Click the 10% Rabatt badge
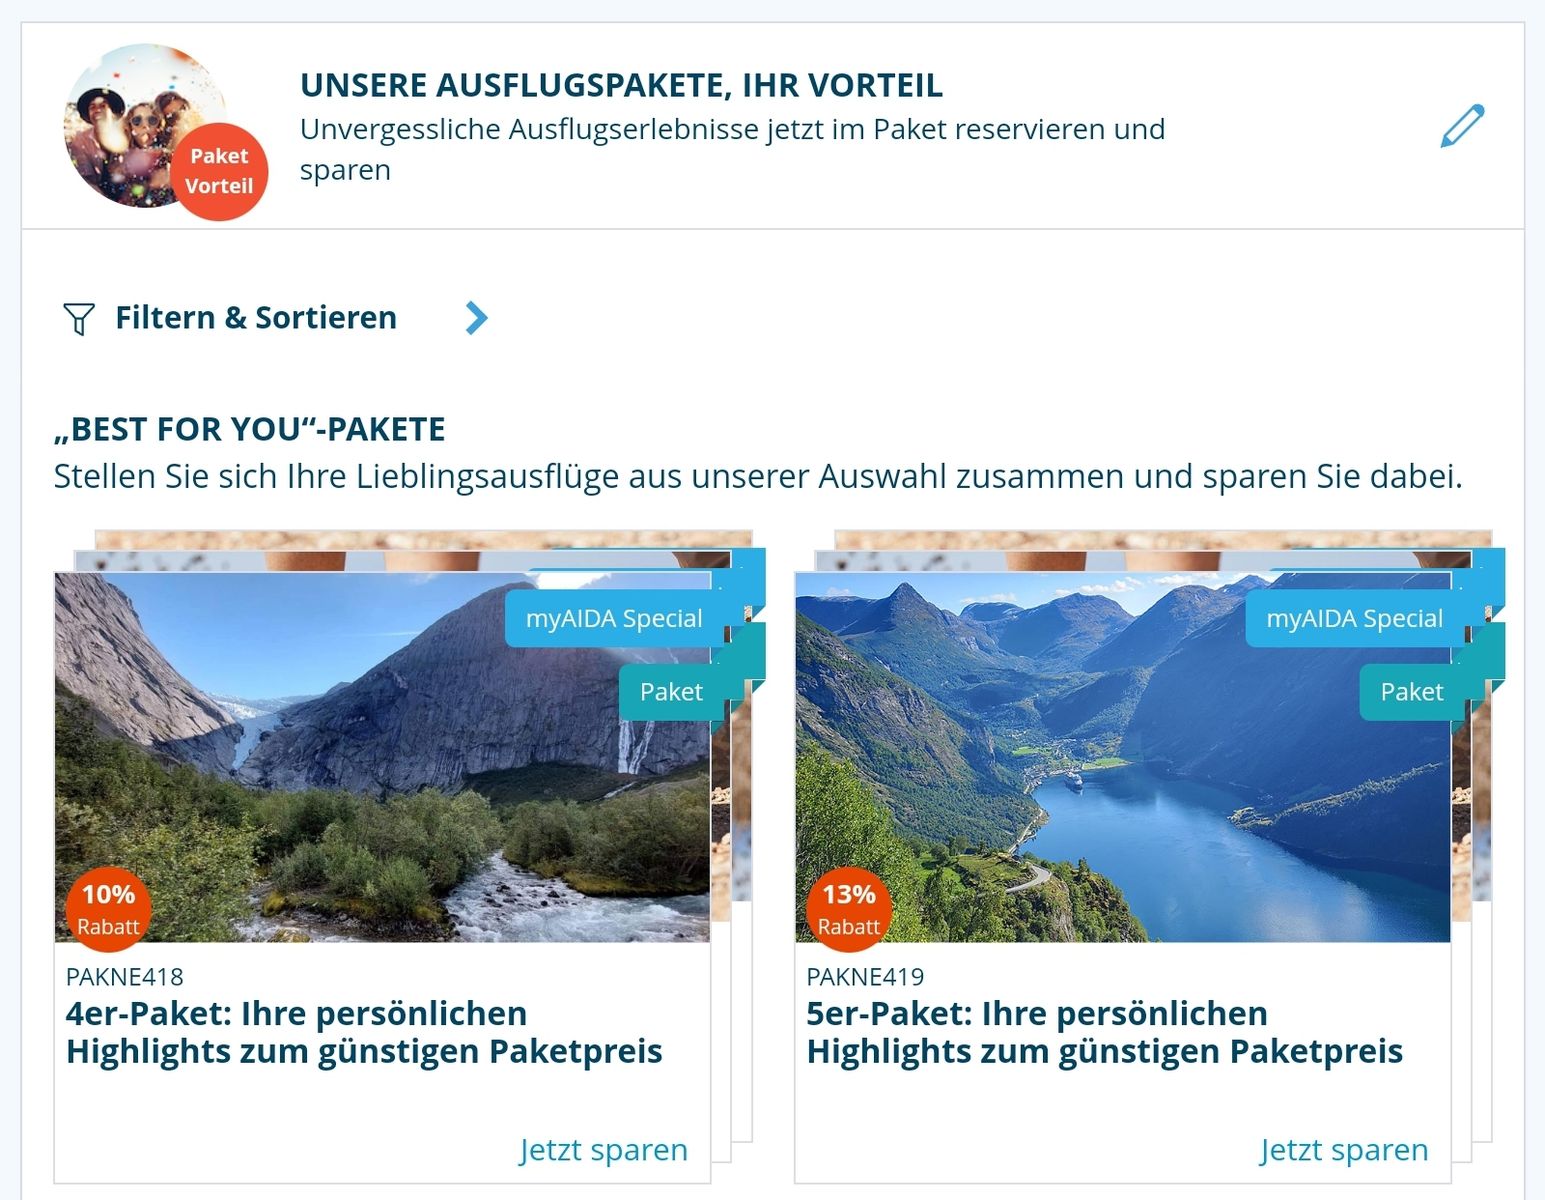This screenshot has height=1200, width=1545. click(108, 909)
